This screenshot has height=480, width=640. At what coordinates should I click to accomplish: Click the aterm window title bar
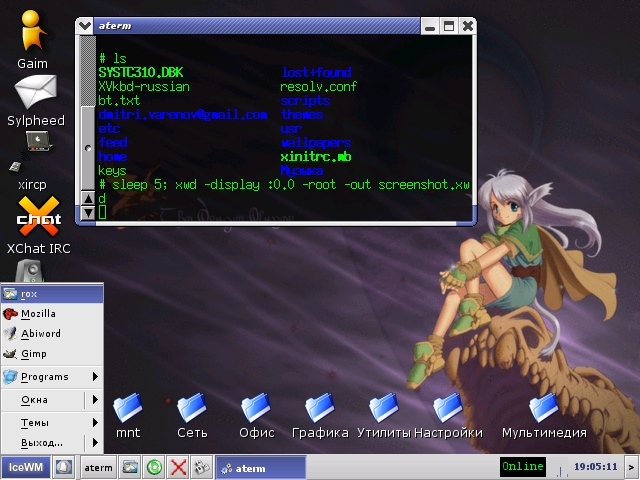[257, 26]
